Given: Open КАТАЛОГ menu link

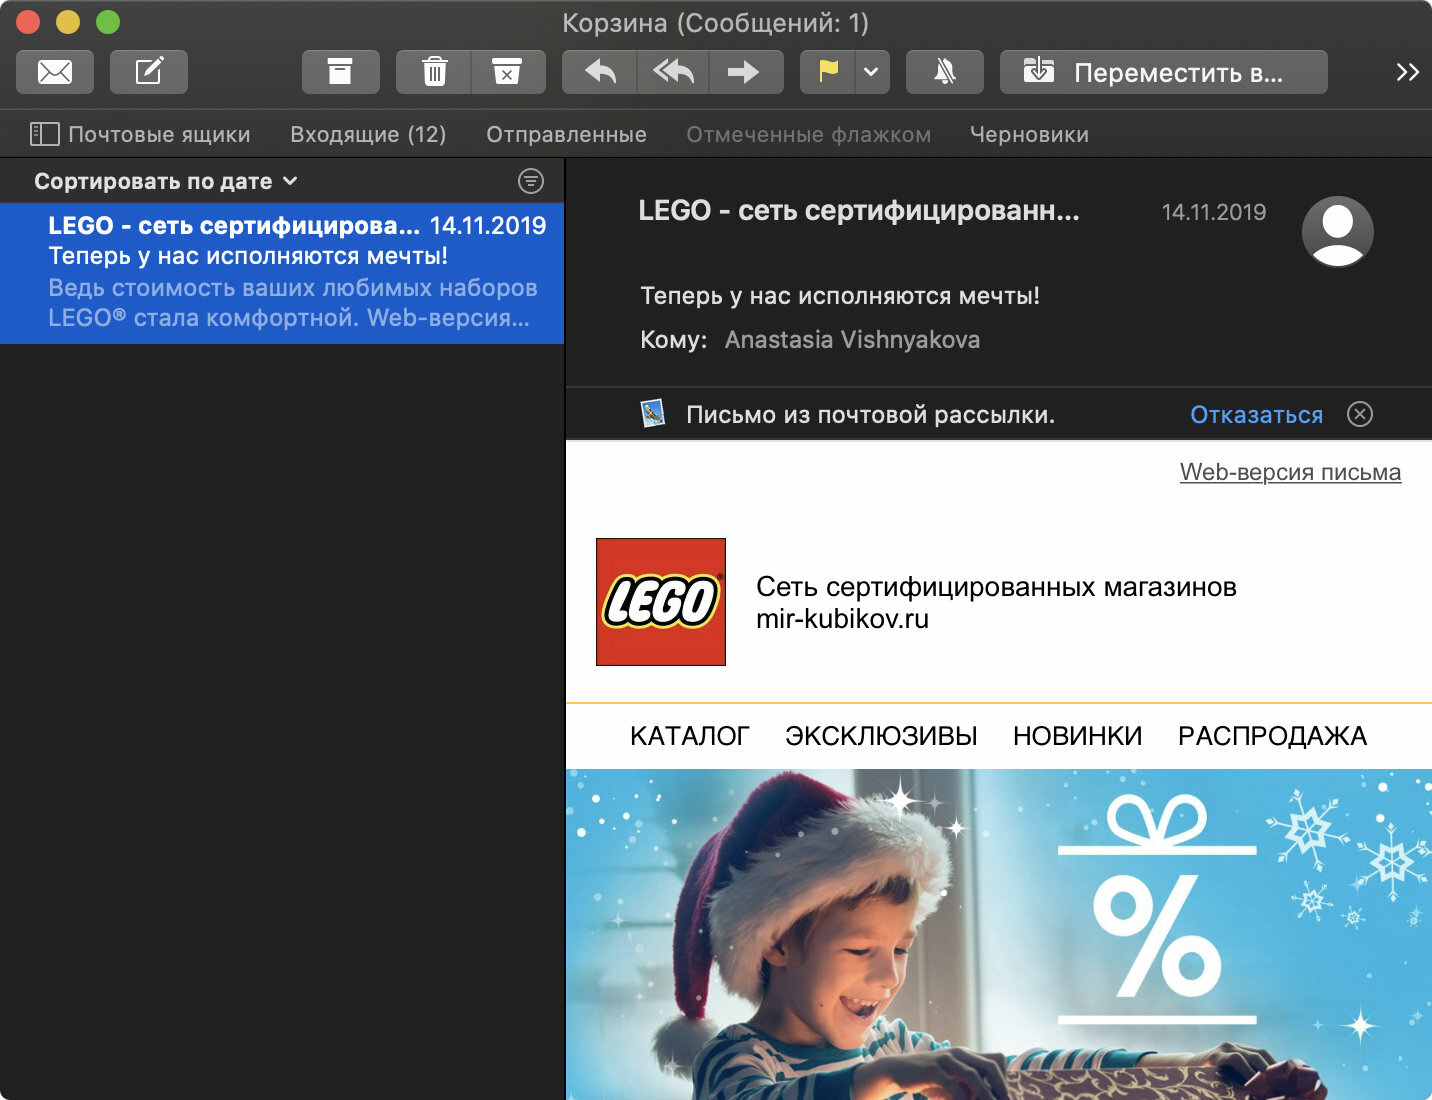Looking at the screenshot, I should click(x=689, y=736).
